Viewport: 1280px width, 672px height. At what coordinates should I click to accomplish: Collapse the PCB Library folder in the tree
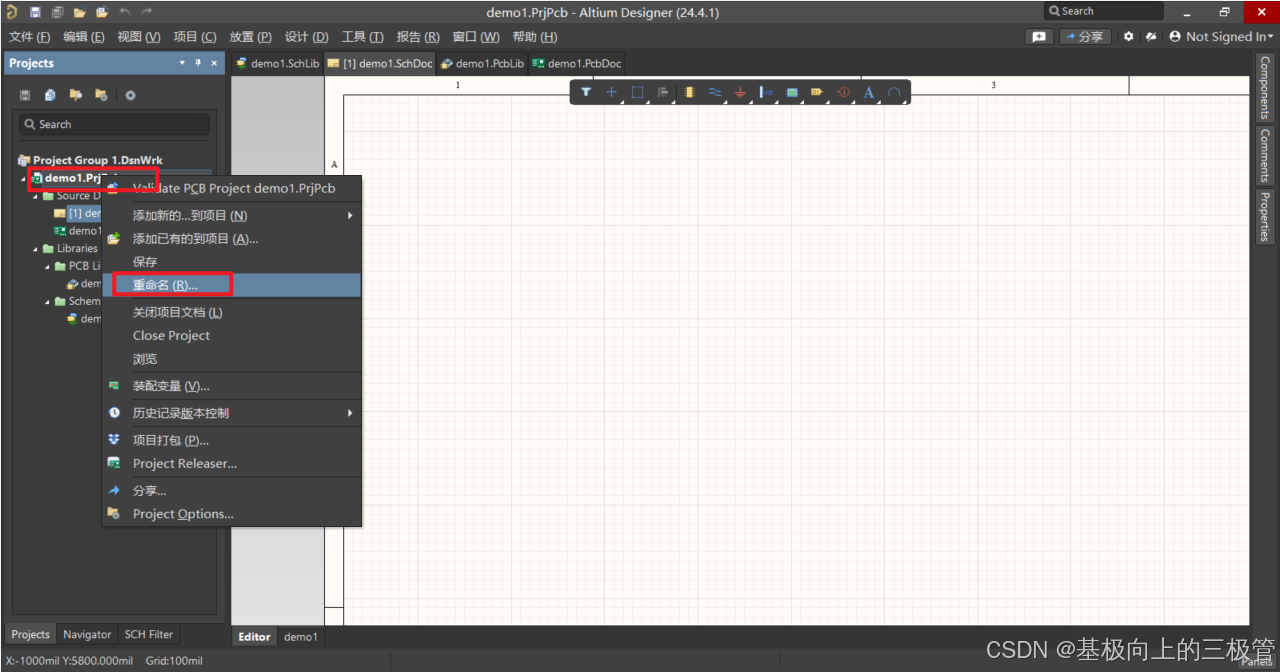pyautogui.click(x=47, y=267)
